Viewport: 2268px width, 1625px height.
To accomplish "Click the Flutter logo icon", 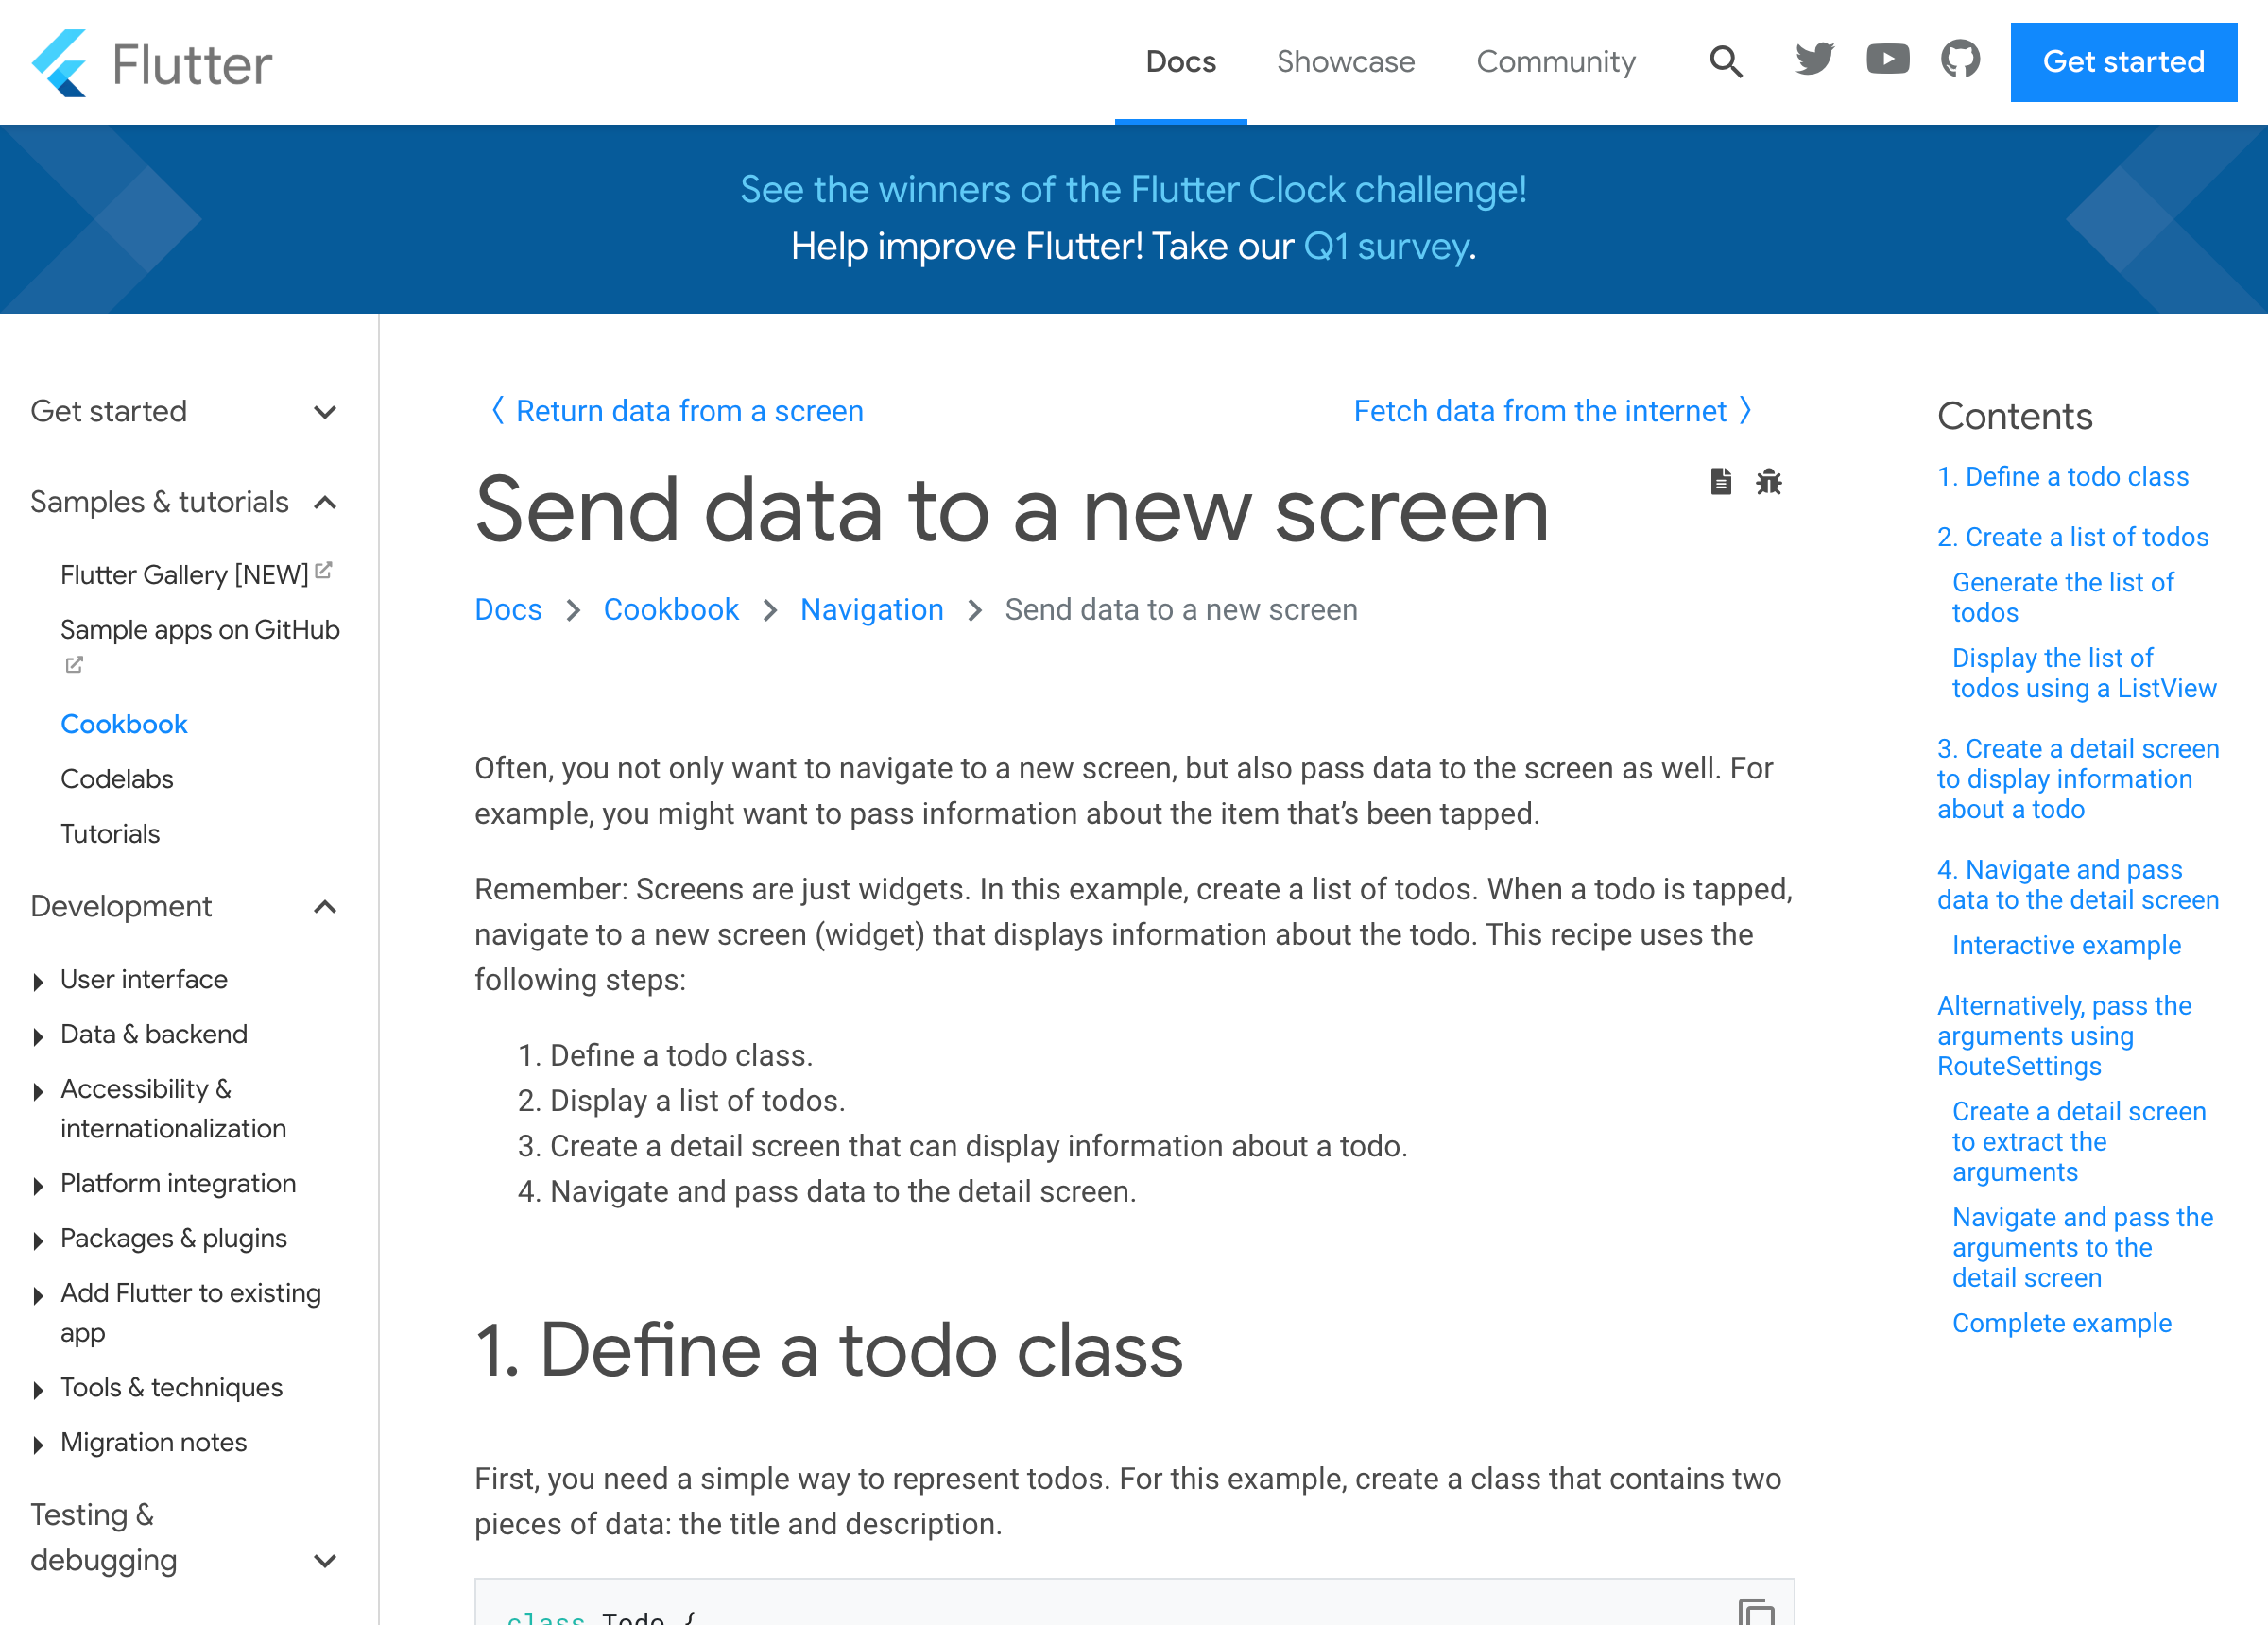I will pyautogui.click(x=60, y=63).
